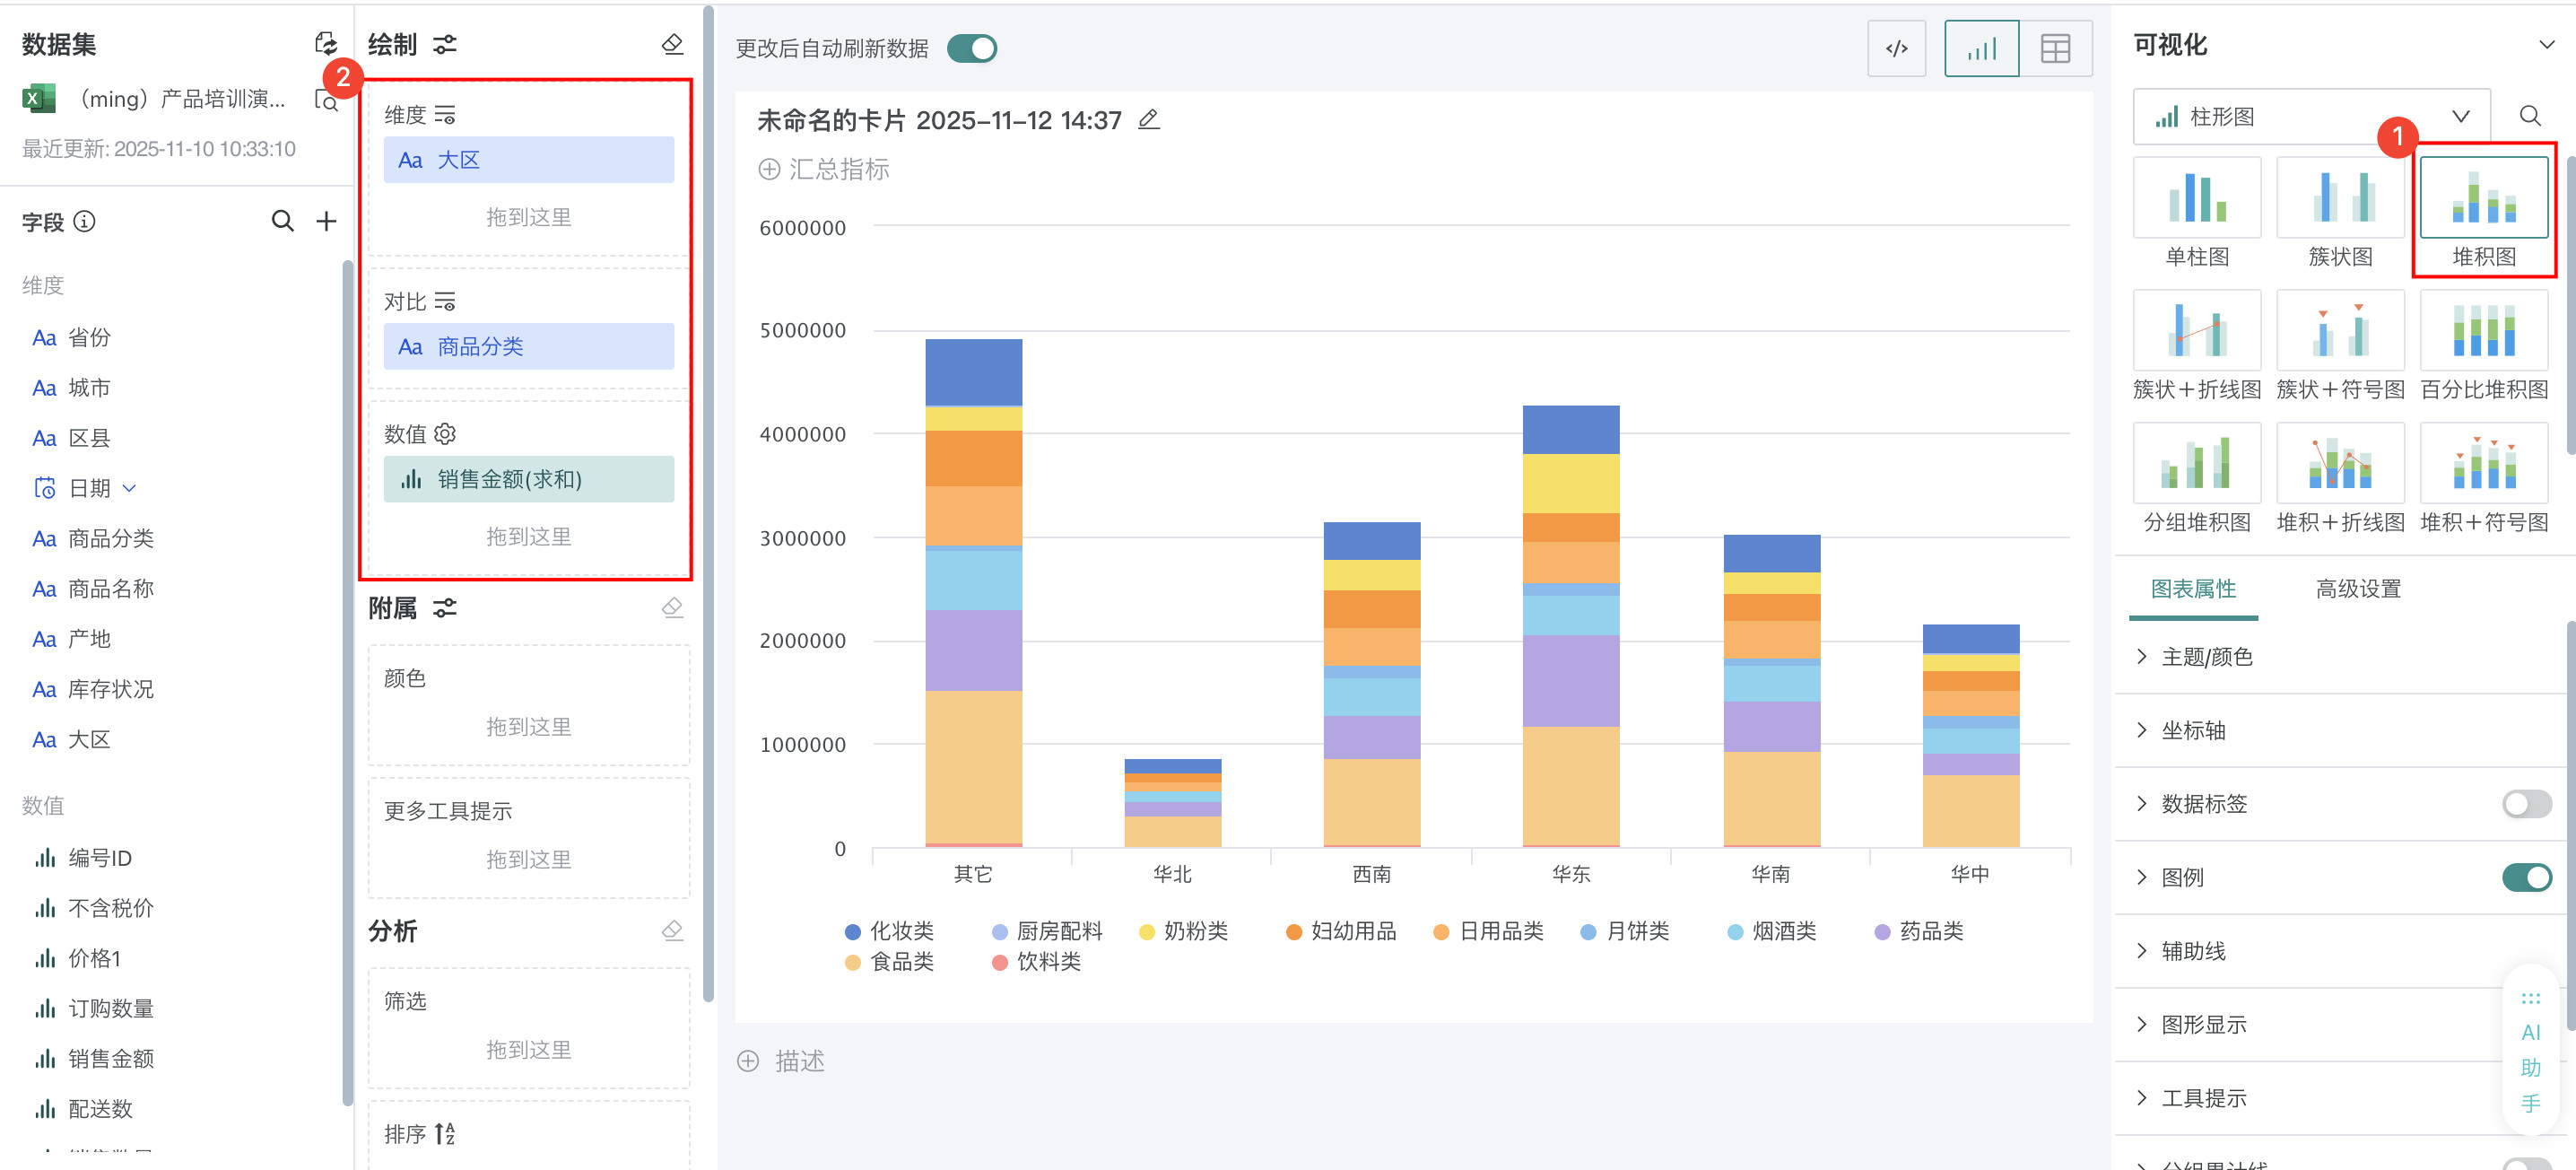Click the plus icon to add a field

[326, 221]
